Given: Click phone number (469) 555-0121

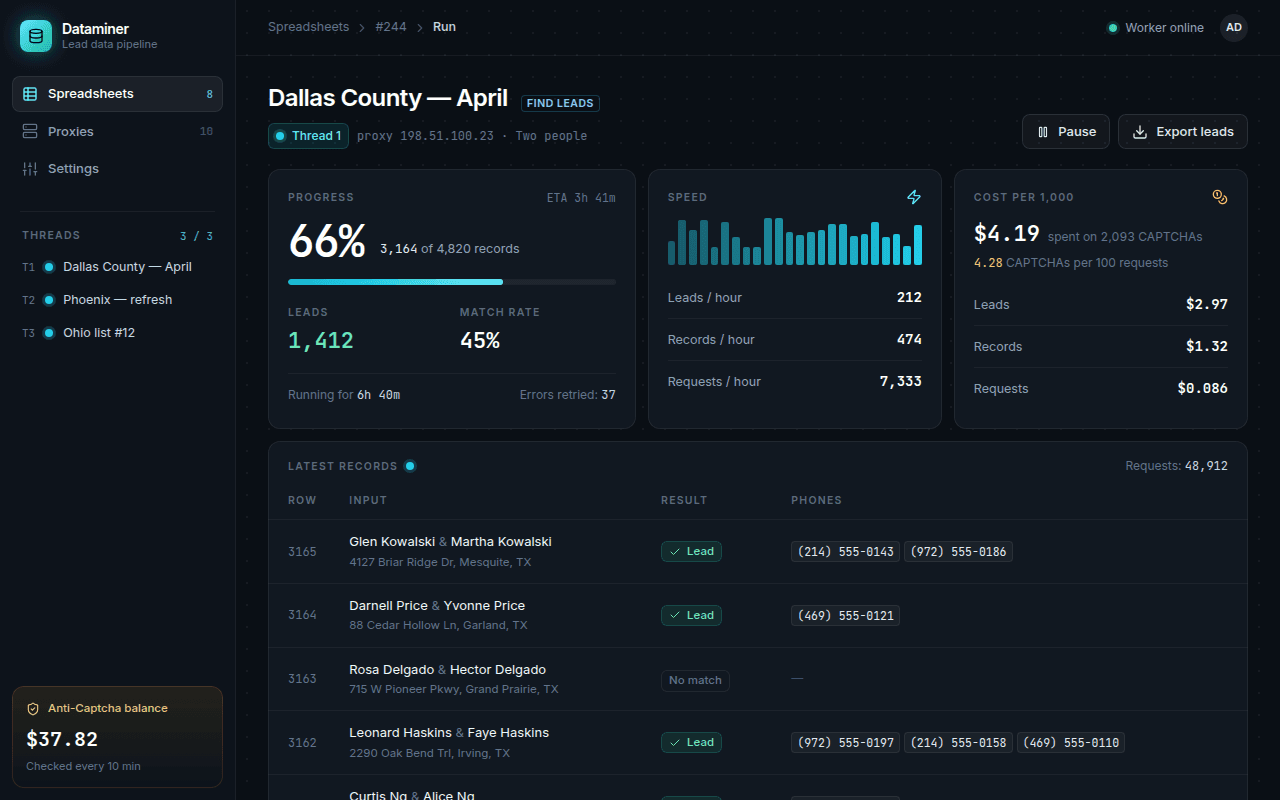Looking at the screenshot, I should [846, 616].
